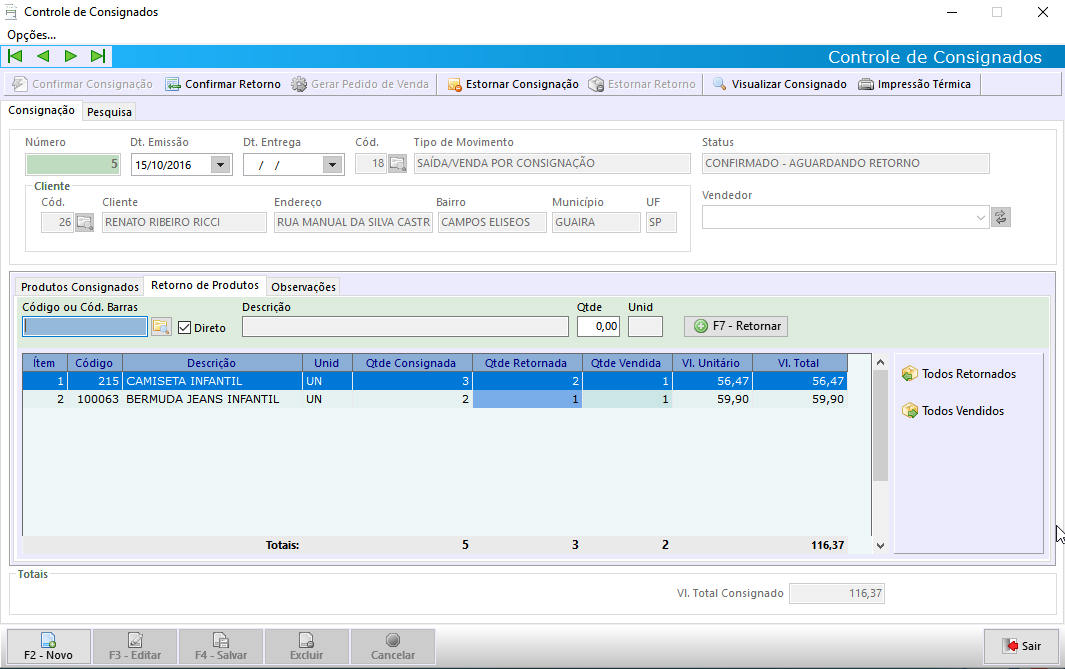
Task: Click the Código column header
Action: [x=94, y=363]
